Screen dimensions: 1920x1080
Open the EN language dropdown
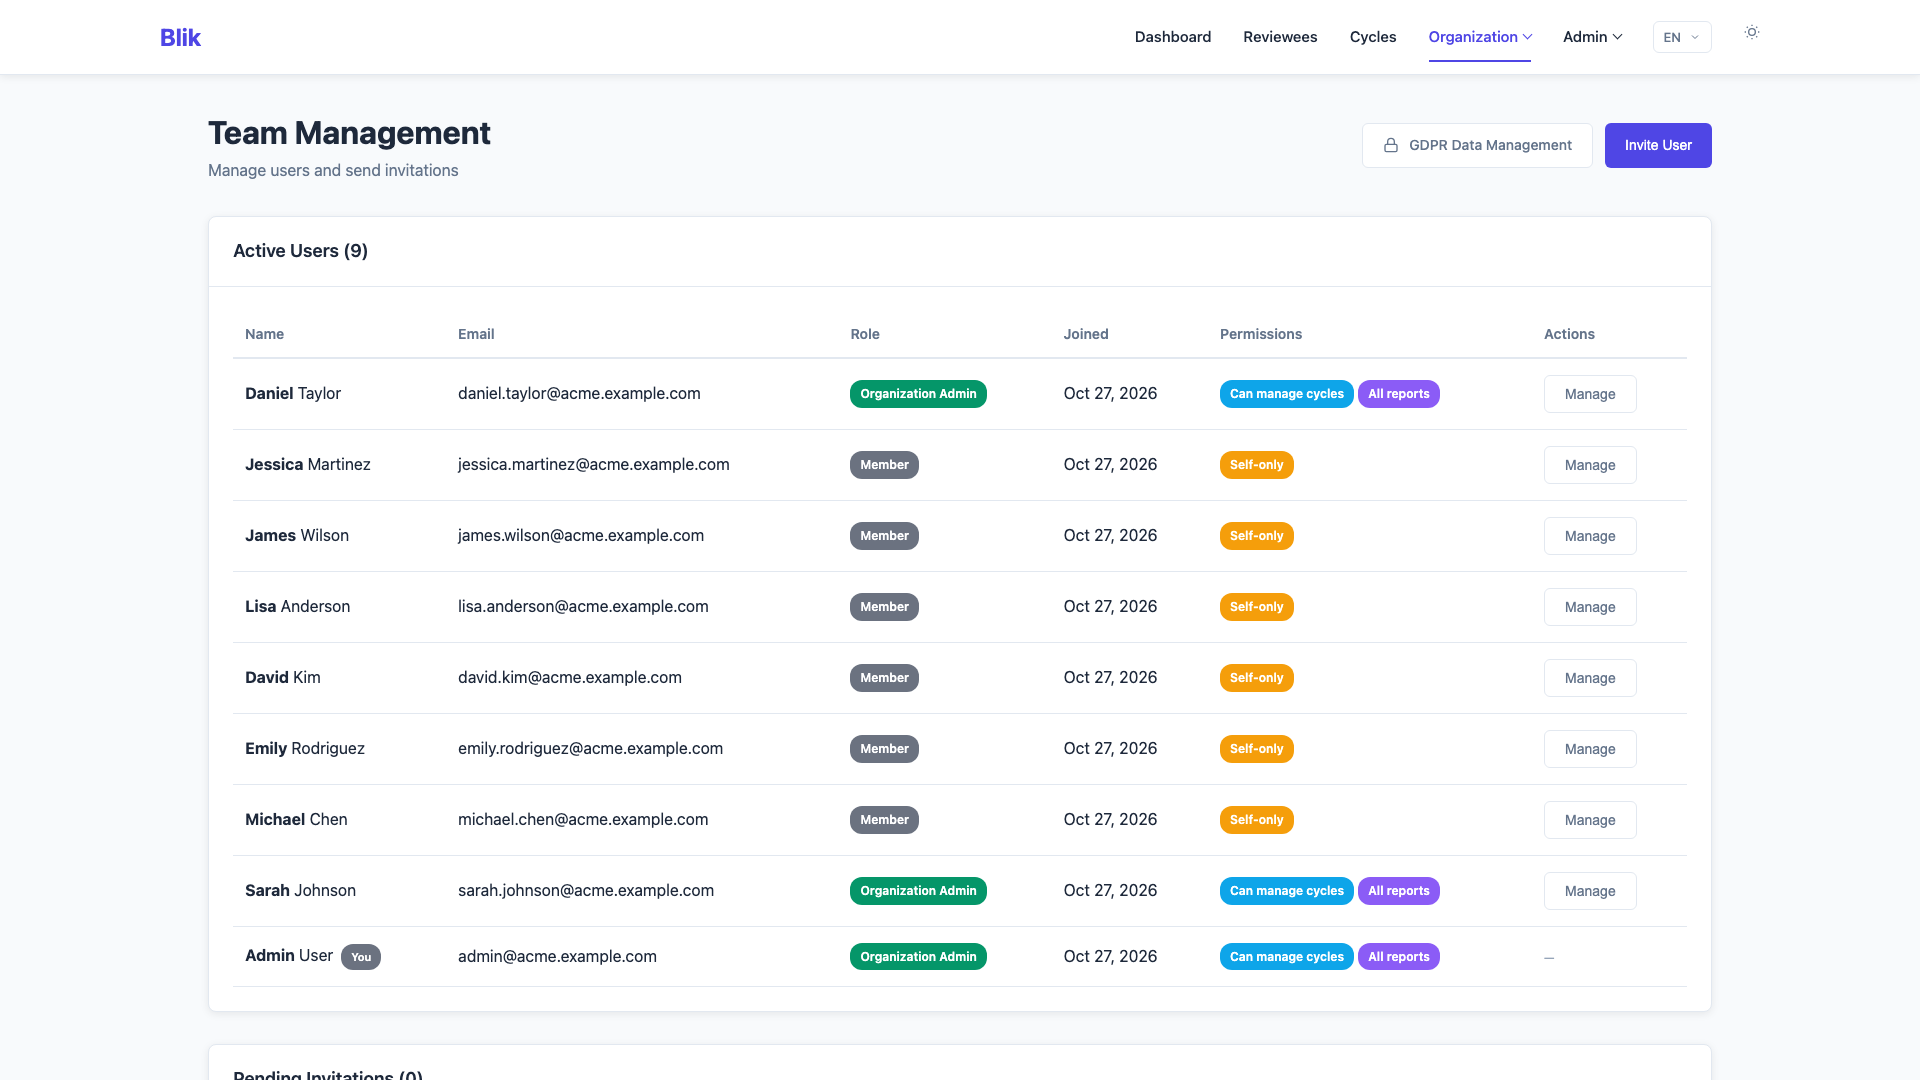[x=1681, y=37]
